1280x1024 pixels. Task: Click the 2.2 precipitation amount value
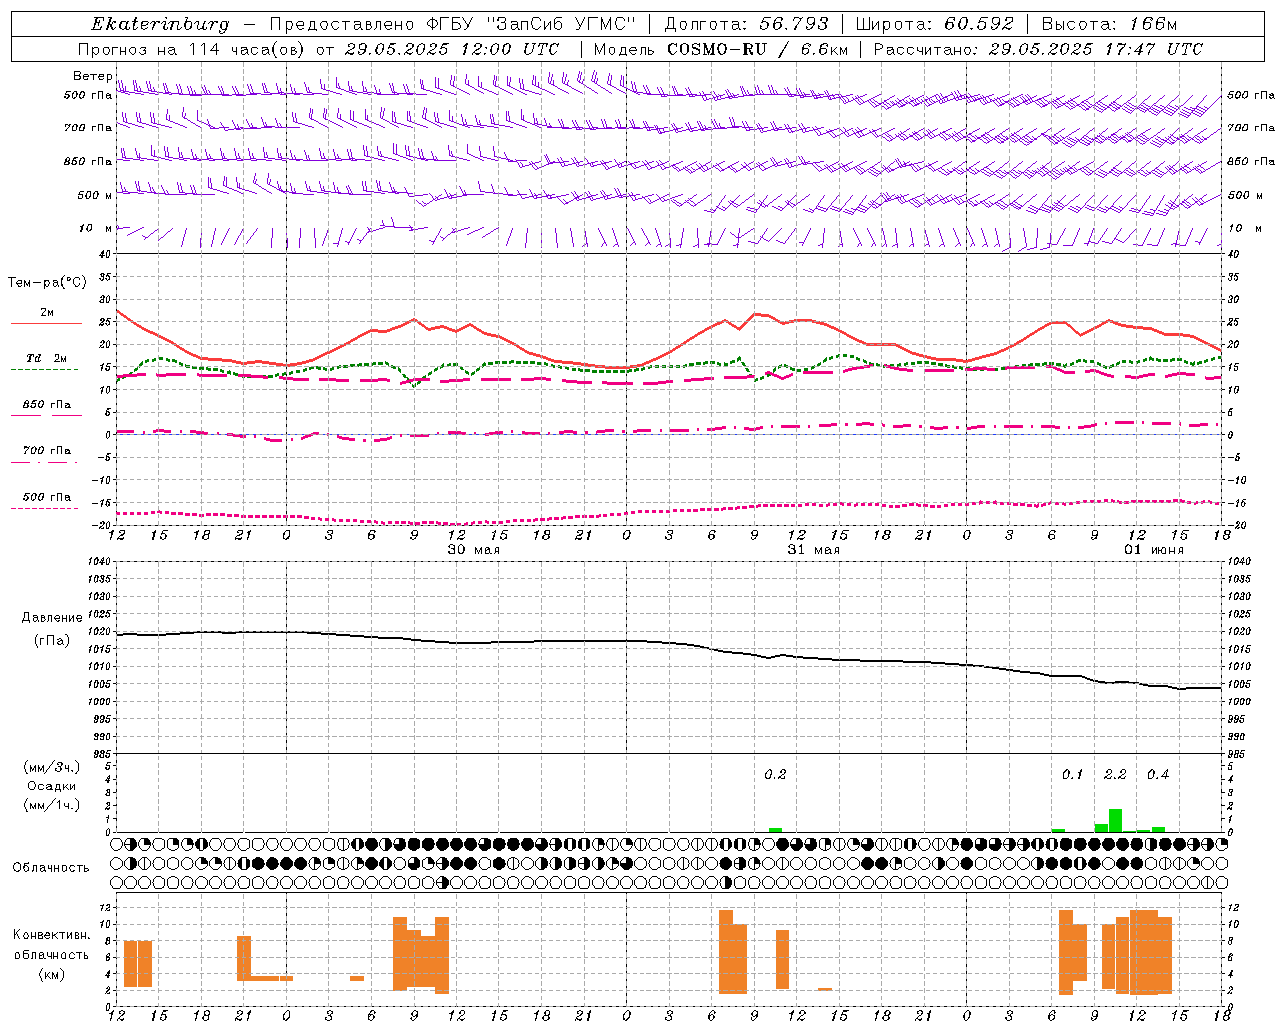(x=1115, y=775)
